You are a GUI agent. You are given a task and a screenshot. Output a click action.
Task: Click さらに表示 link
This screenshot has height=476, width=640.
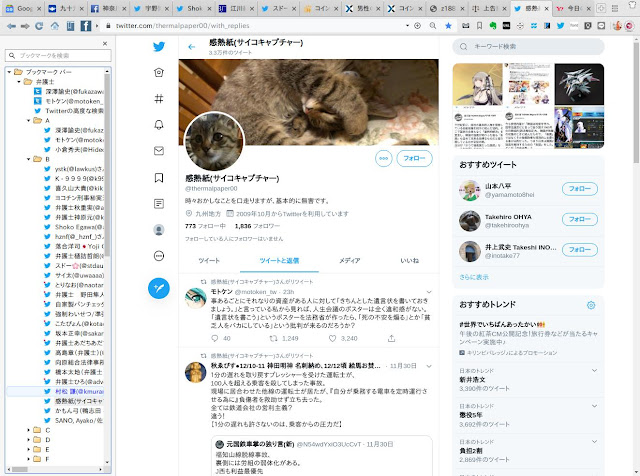click(474, 277)
